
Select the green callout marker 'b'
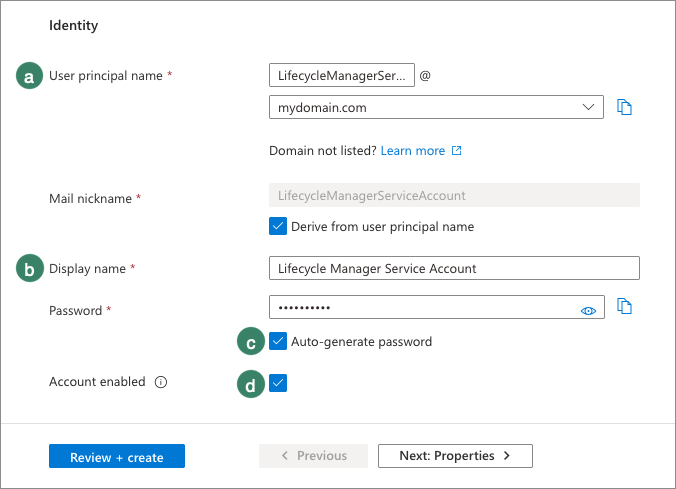(x=30, y=268)
